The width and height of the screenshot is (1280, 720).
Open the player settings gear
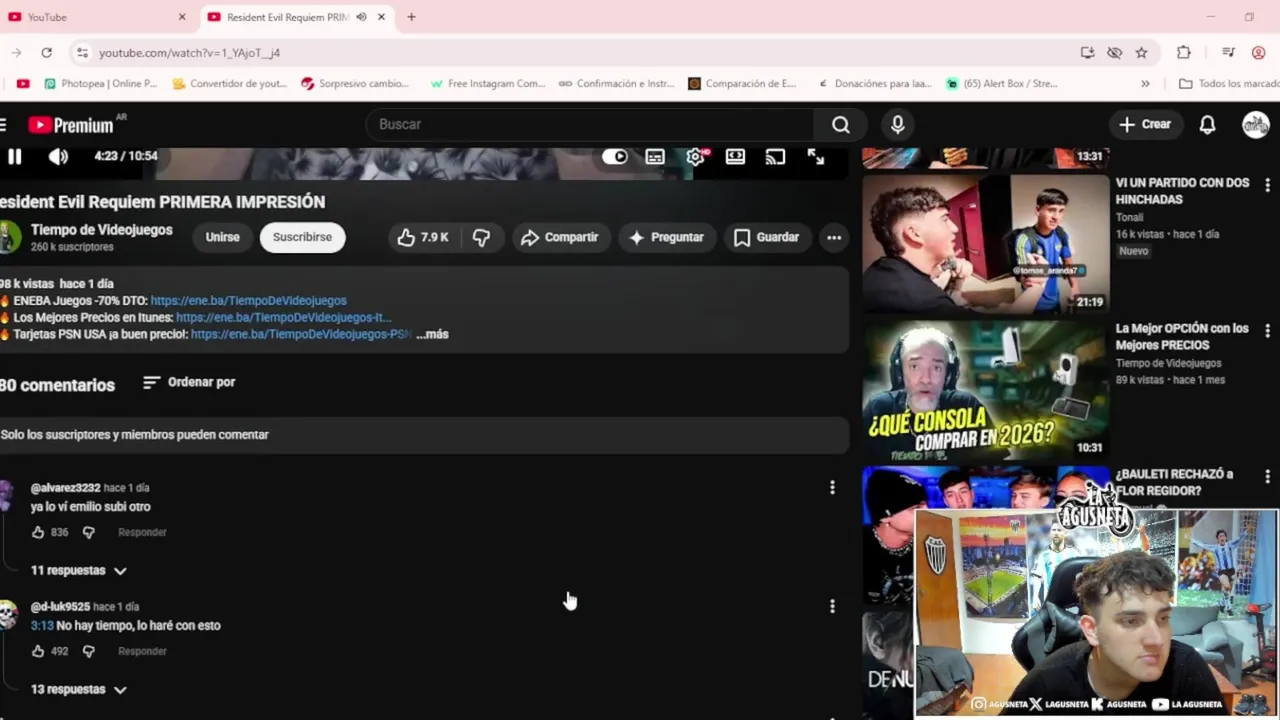(x=695, y=157)
